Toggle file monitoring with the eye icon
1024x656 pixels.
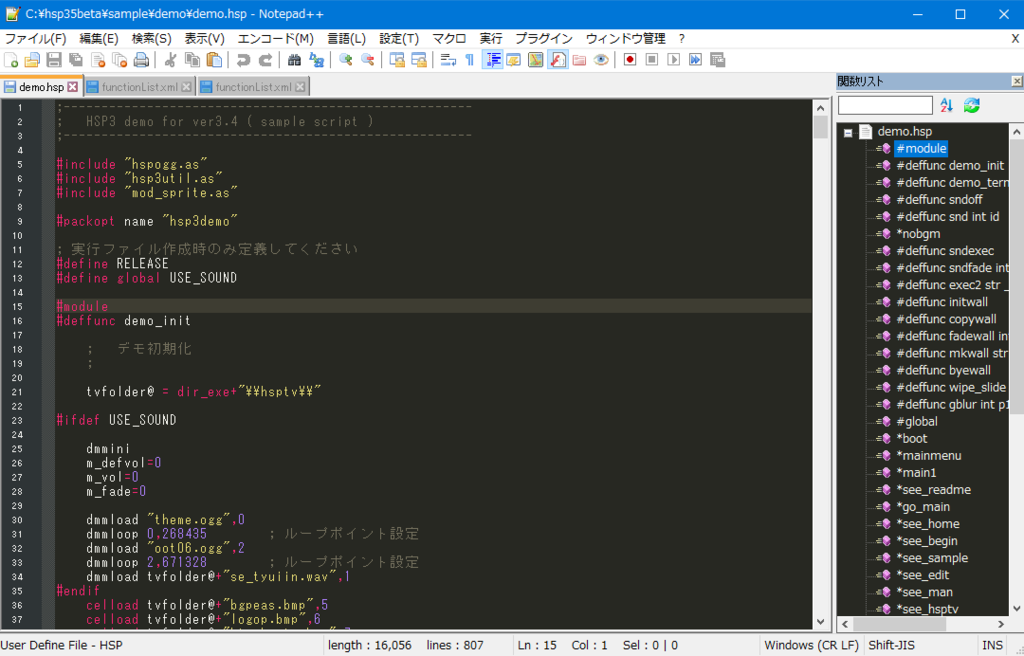click(601, 60)
